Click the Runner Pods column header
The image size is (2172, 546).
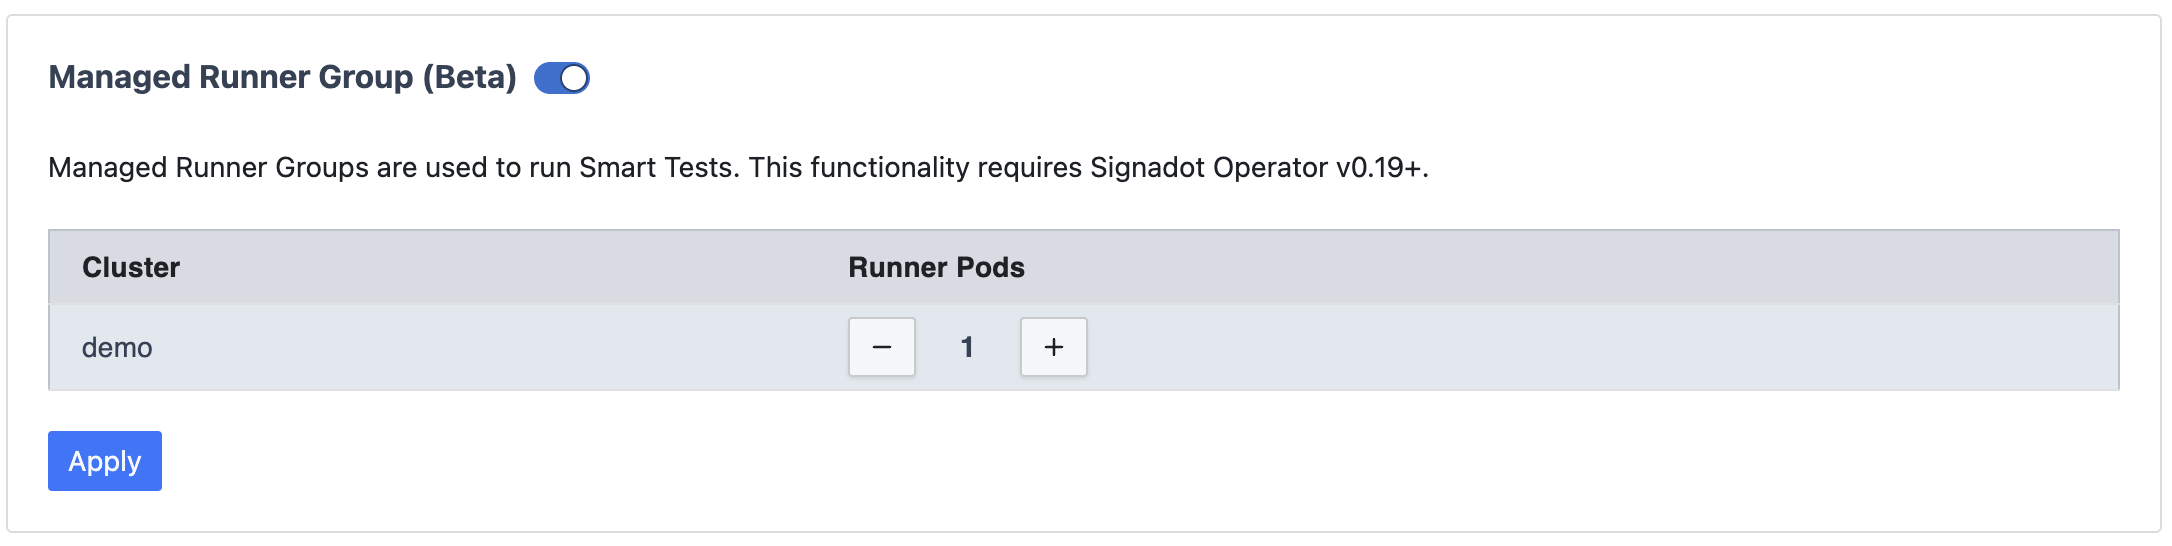coord(936,268)
